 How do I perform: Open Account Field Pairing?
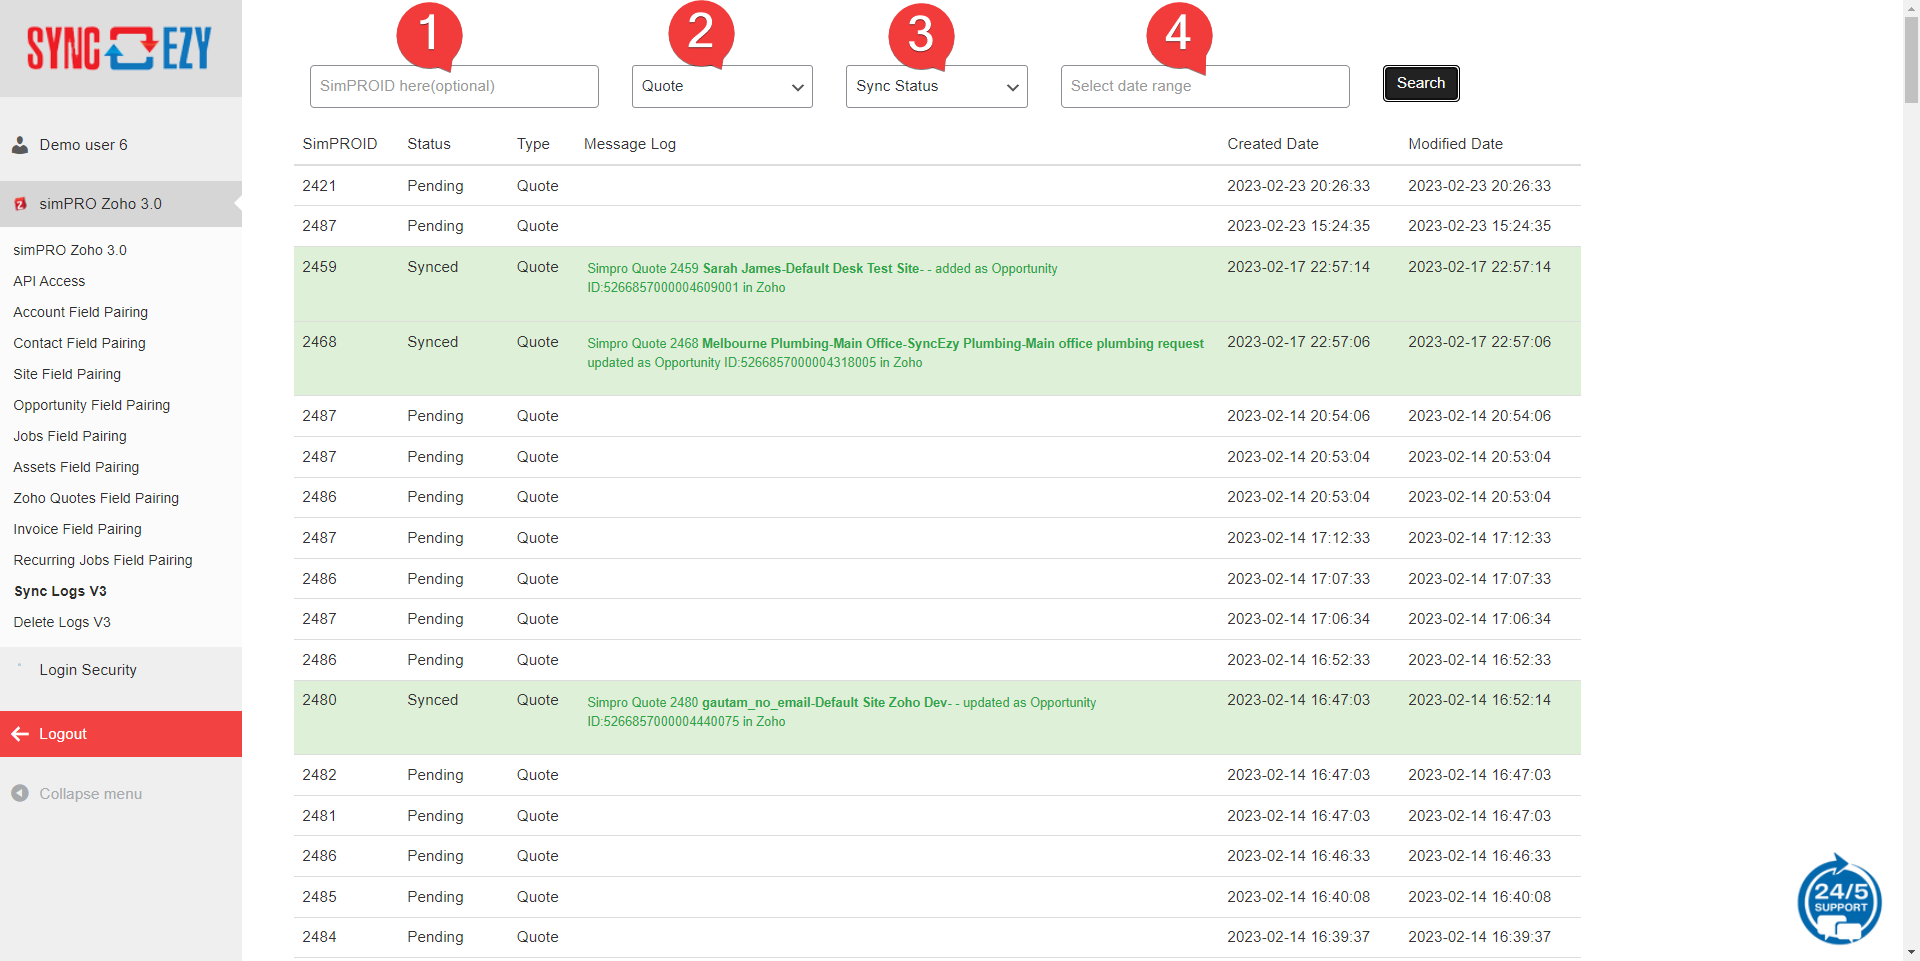click(x=80, y=312)
